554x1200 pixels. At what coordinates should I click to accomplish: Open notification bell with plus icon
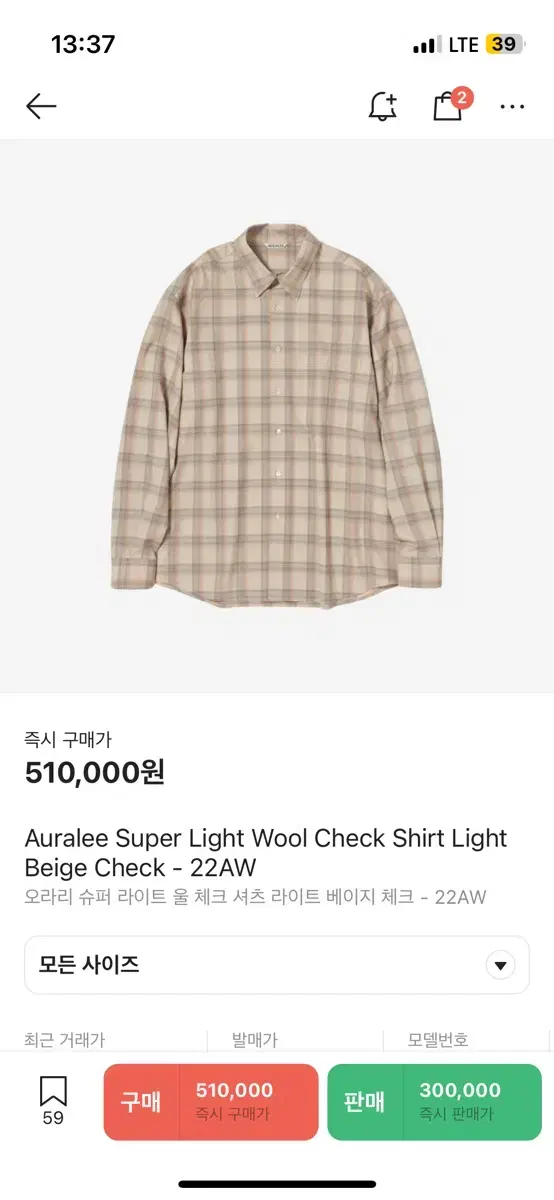pyautogui.click(x=382, y=106)
